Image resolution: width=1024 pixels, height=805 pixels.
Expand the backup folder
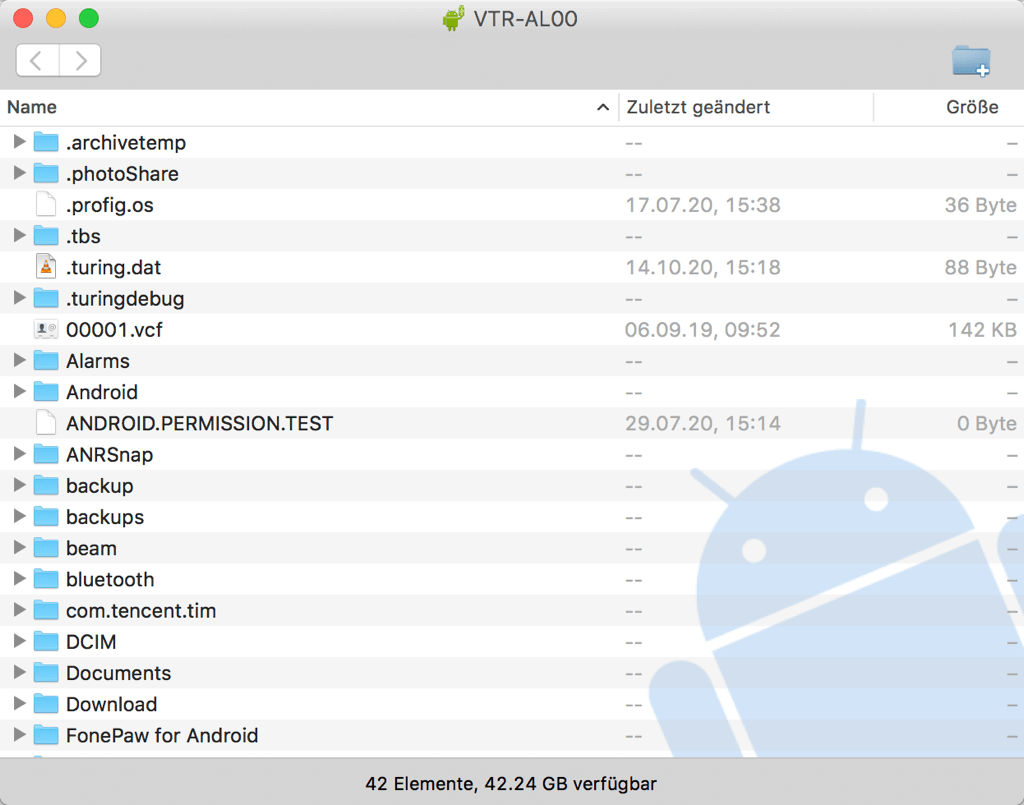(19, 485)
